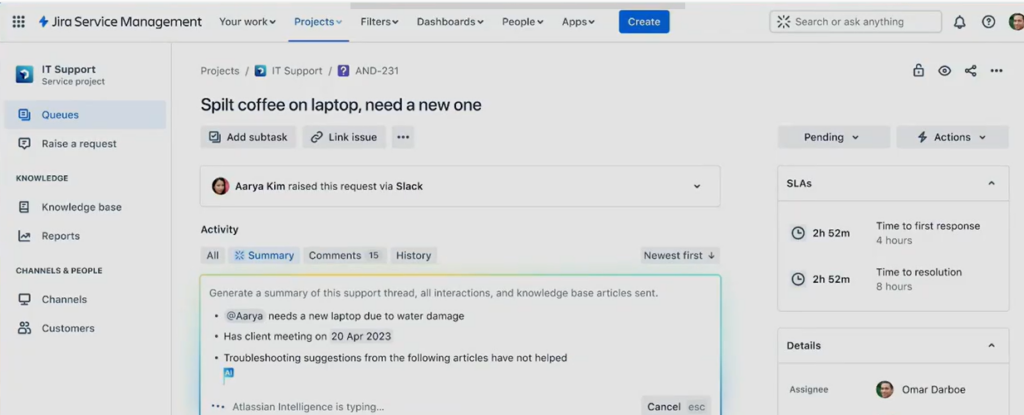The width and height of the screenshot is (1024, 415).
Task: Open the Your work menu
Action: coord(248,22)
